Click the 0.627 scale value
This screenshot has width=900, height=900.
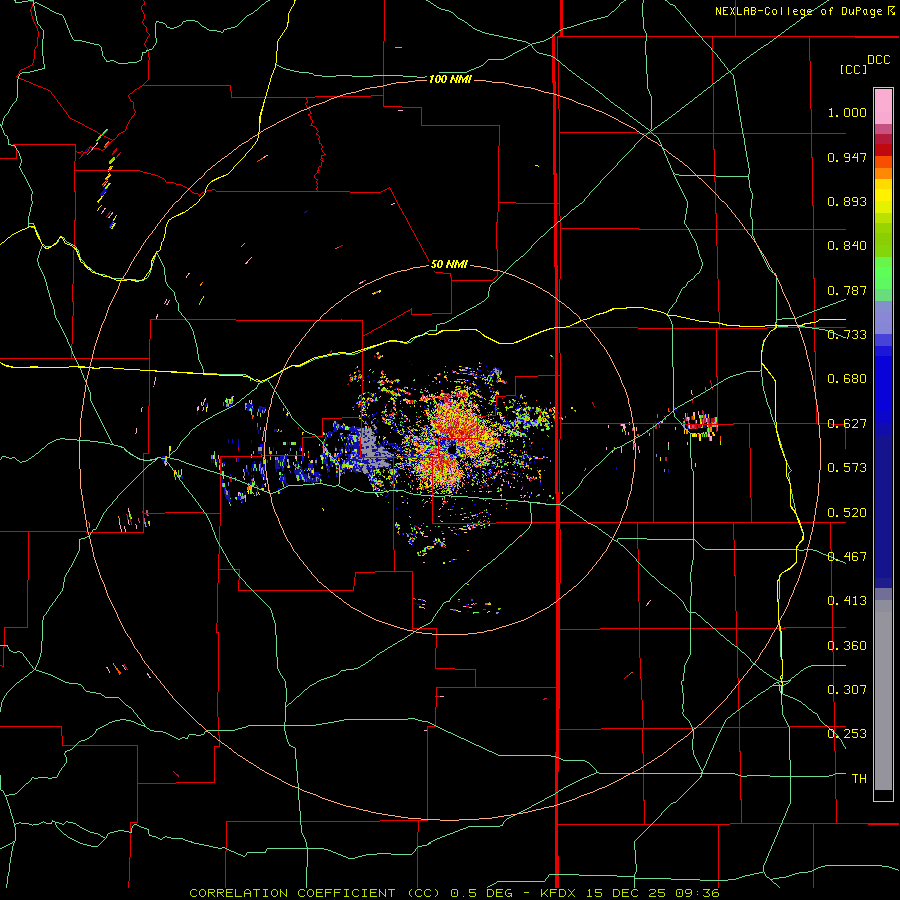pos(847,424)
